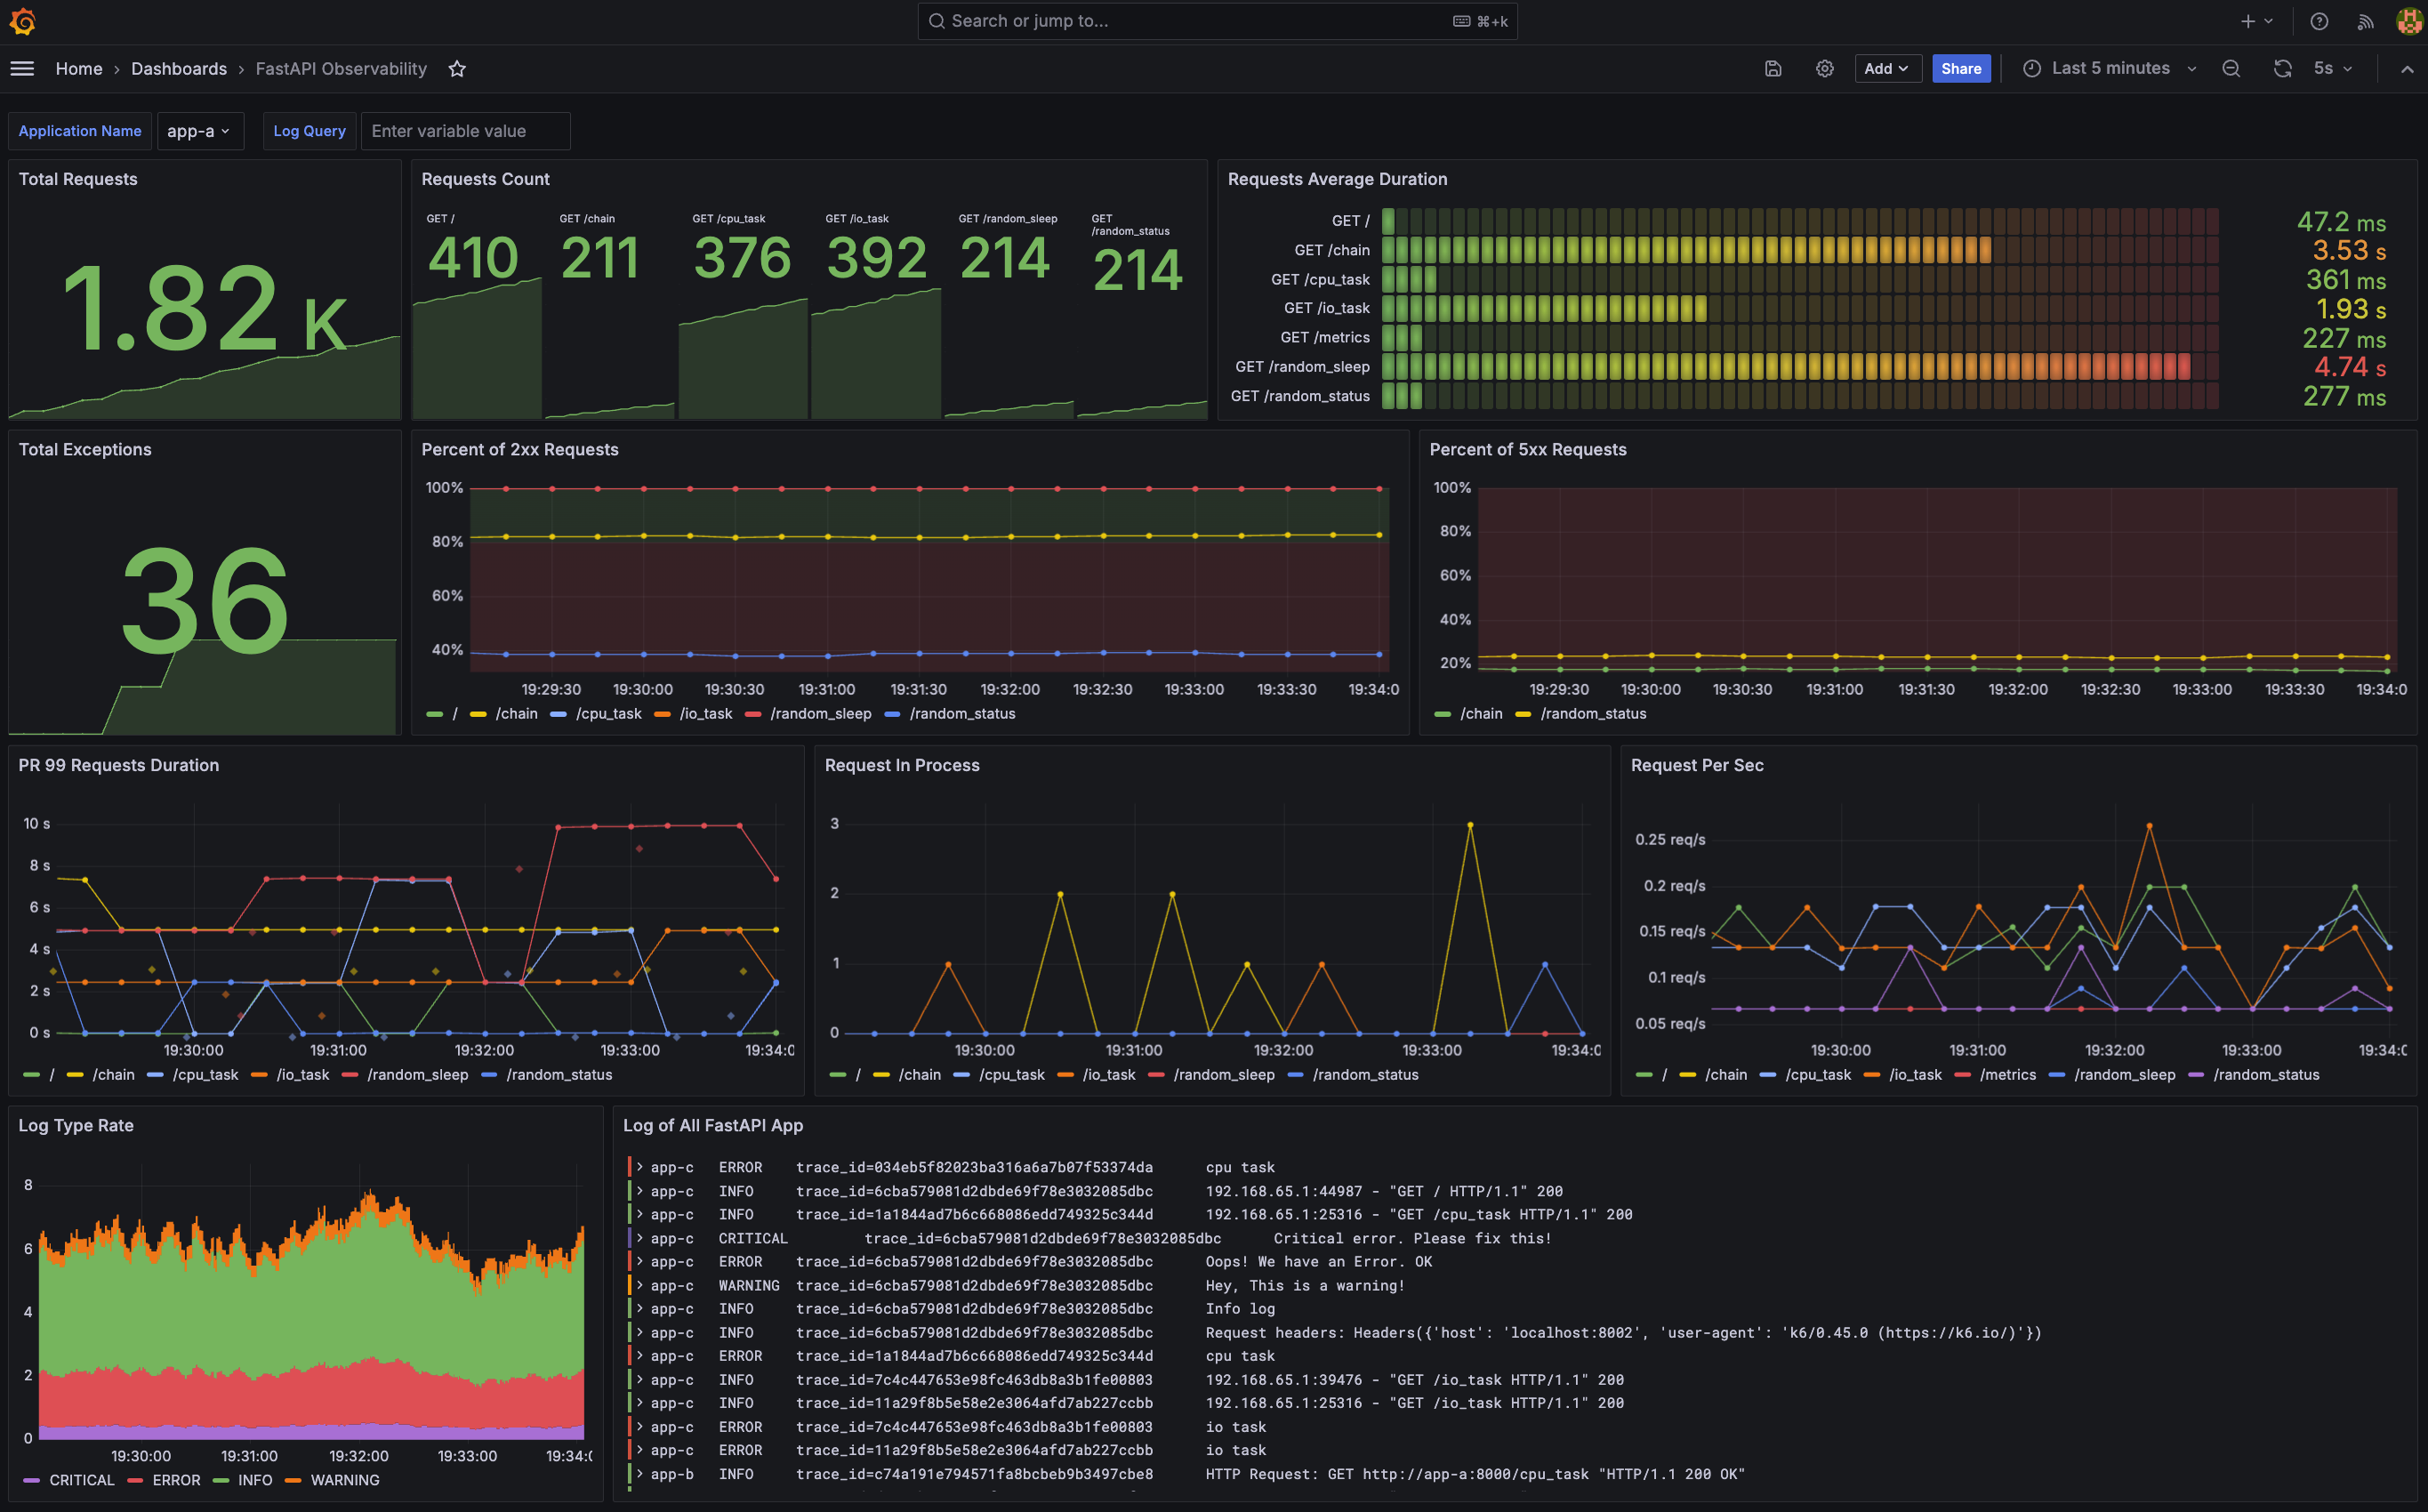The width and height of the screenshot is (2428, 1512).
Task: Open the help question mark icon
Action: [x=2319, y=21]
